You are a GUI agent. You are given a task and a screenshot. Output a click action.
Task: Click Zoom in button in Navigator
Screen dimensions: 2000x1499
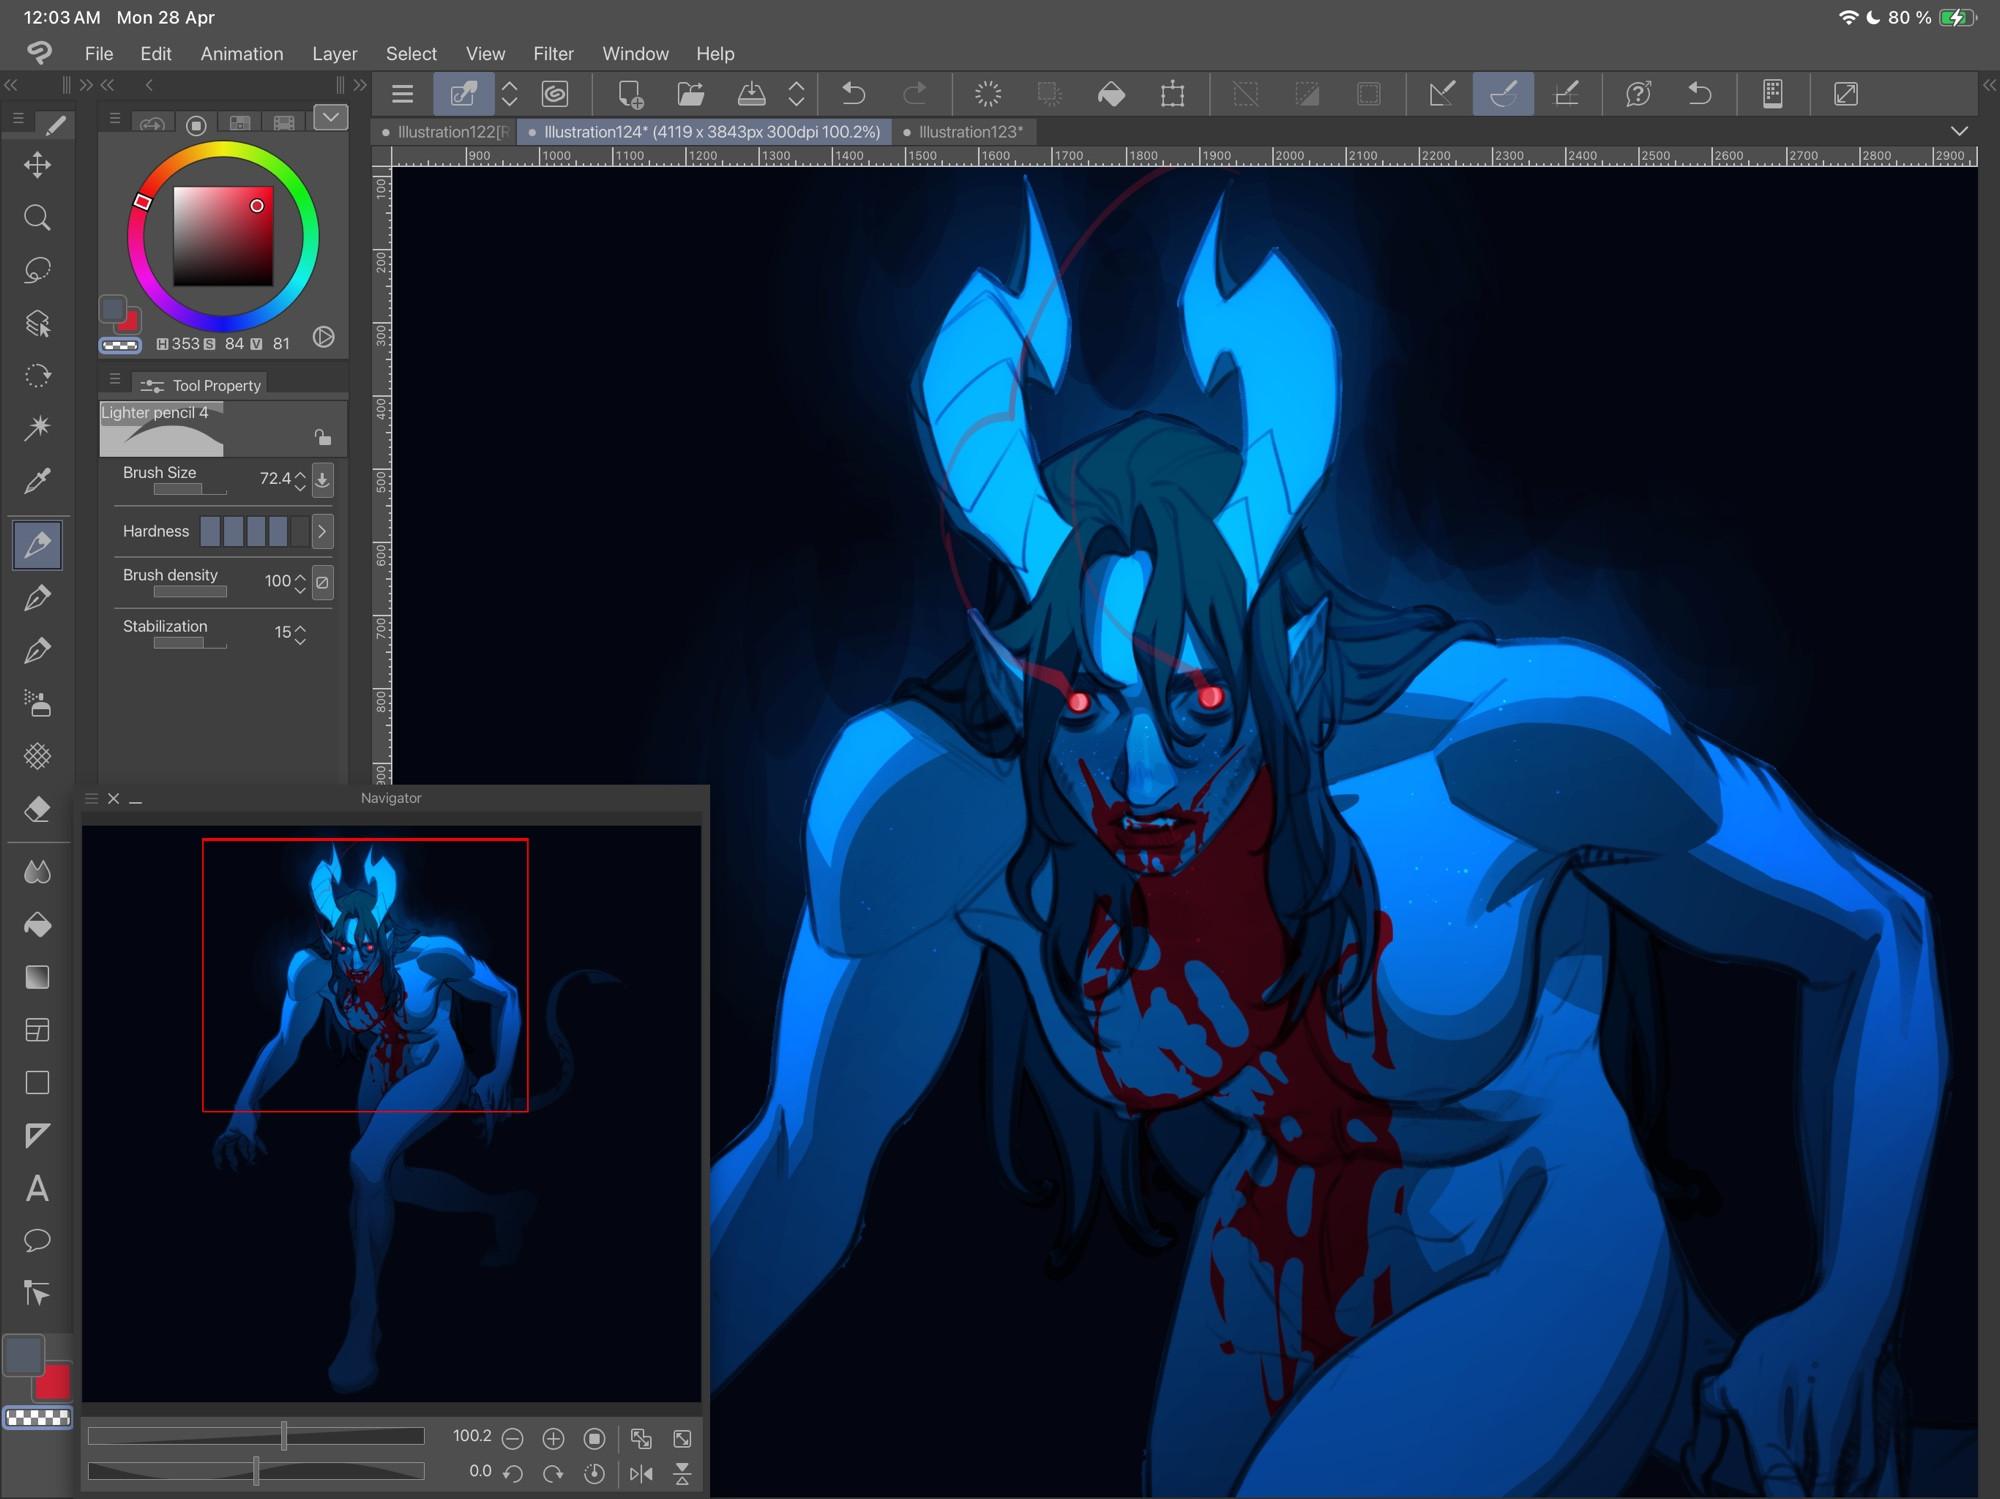click(x=553, y=1439)
